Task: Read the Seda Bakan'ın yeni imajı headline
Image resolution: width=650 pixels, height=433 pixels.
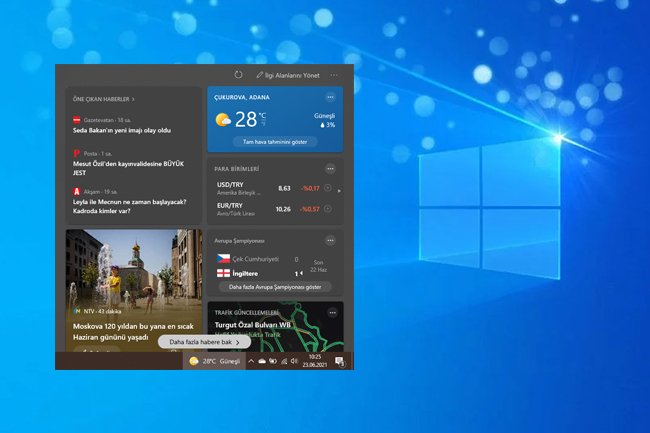Action: click(122, 131)
